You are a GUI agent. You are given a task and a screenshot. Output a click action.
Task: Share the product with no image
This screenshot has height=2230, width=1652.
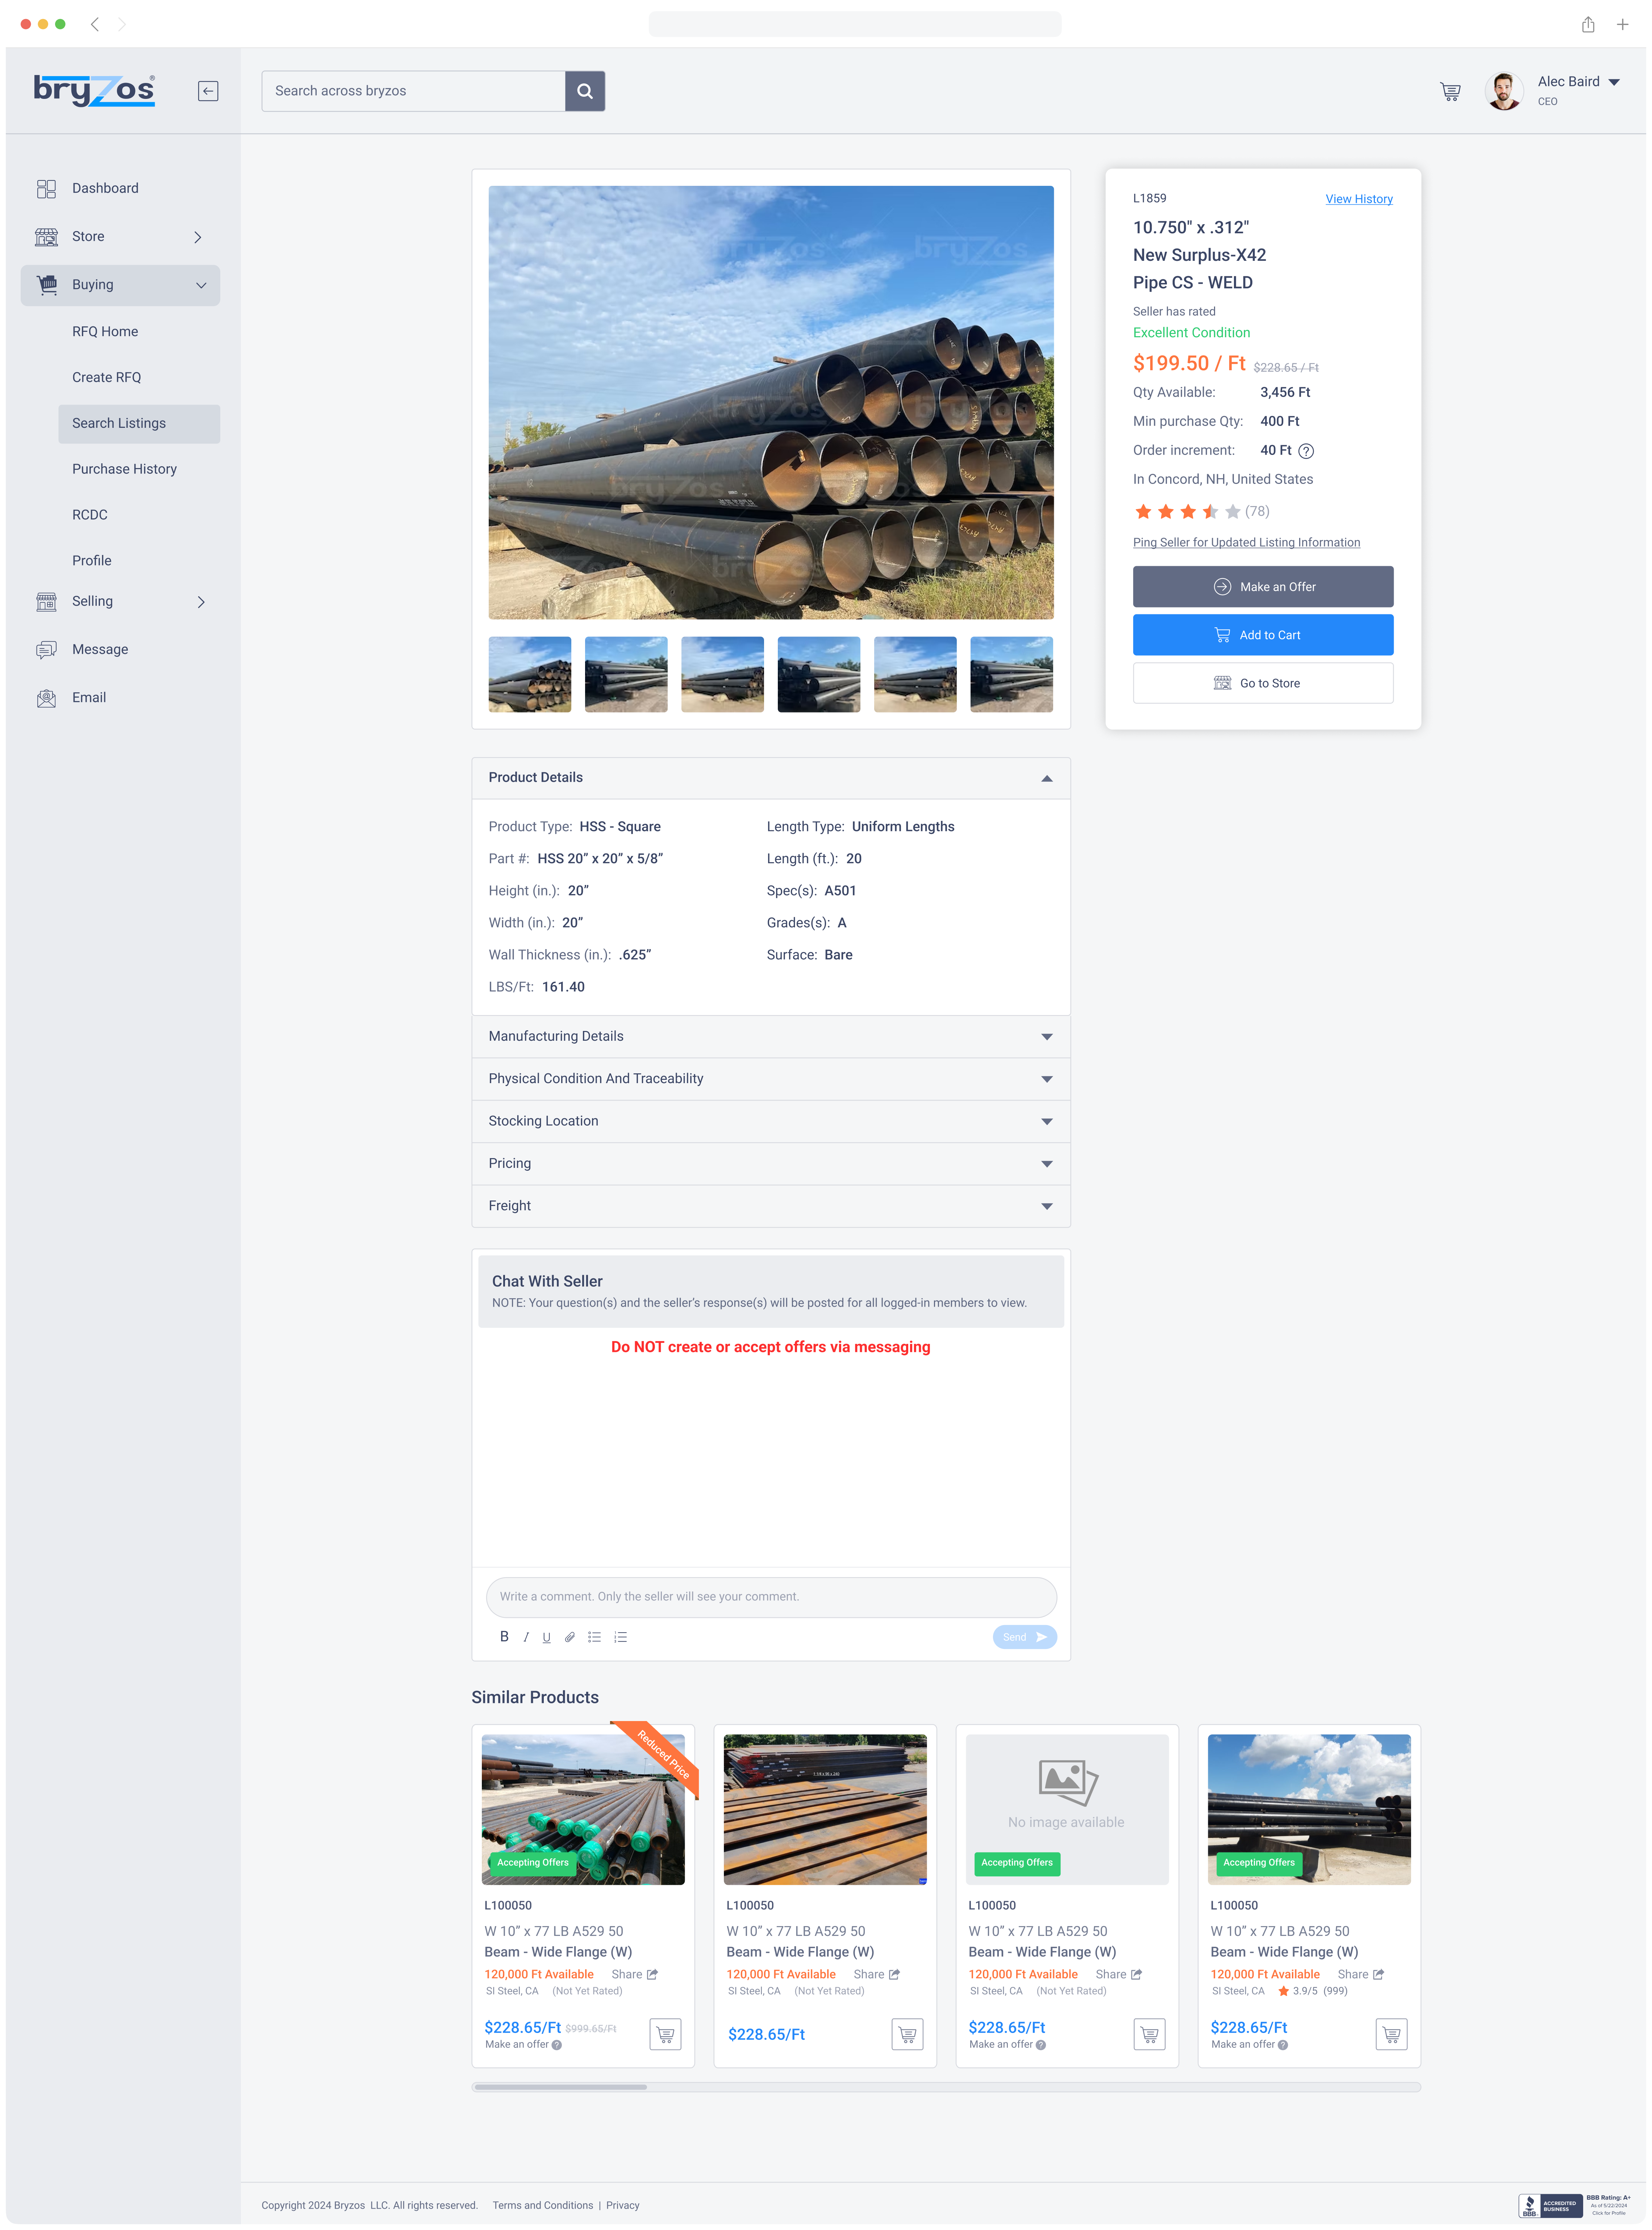[1119, 1975]
